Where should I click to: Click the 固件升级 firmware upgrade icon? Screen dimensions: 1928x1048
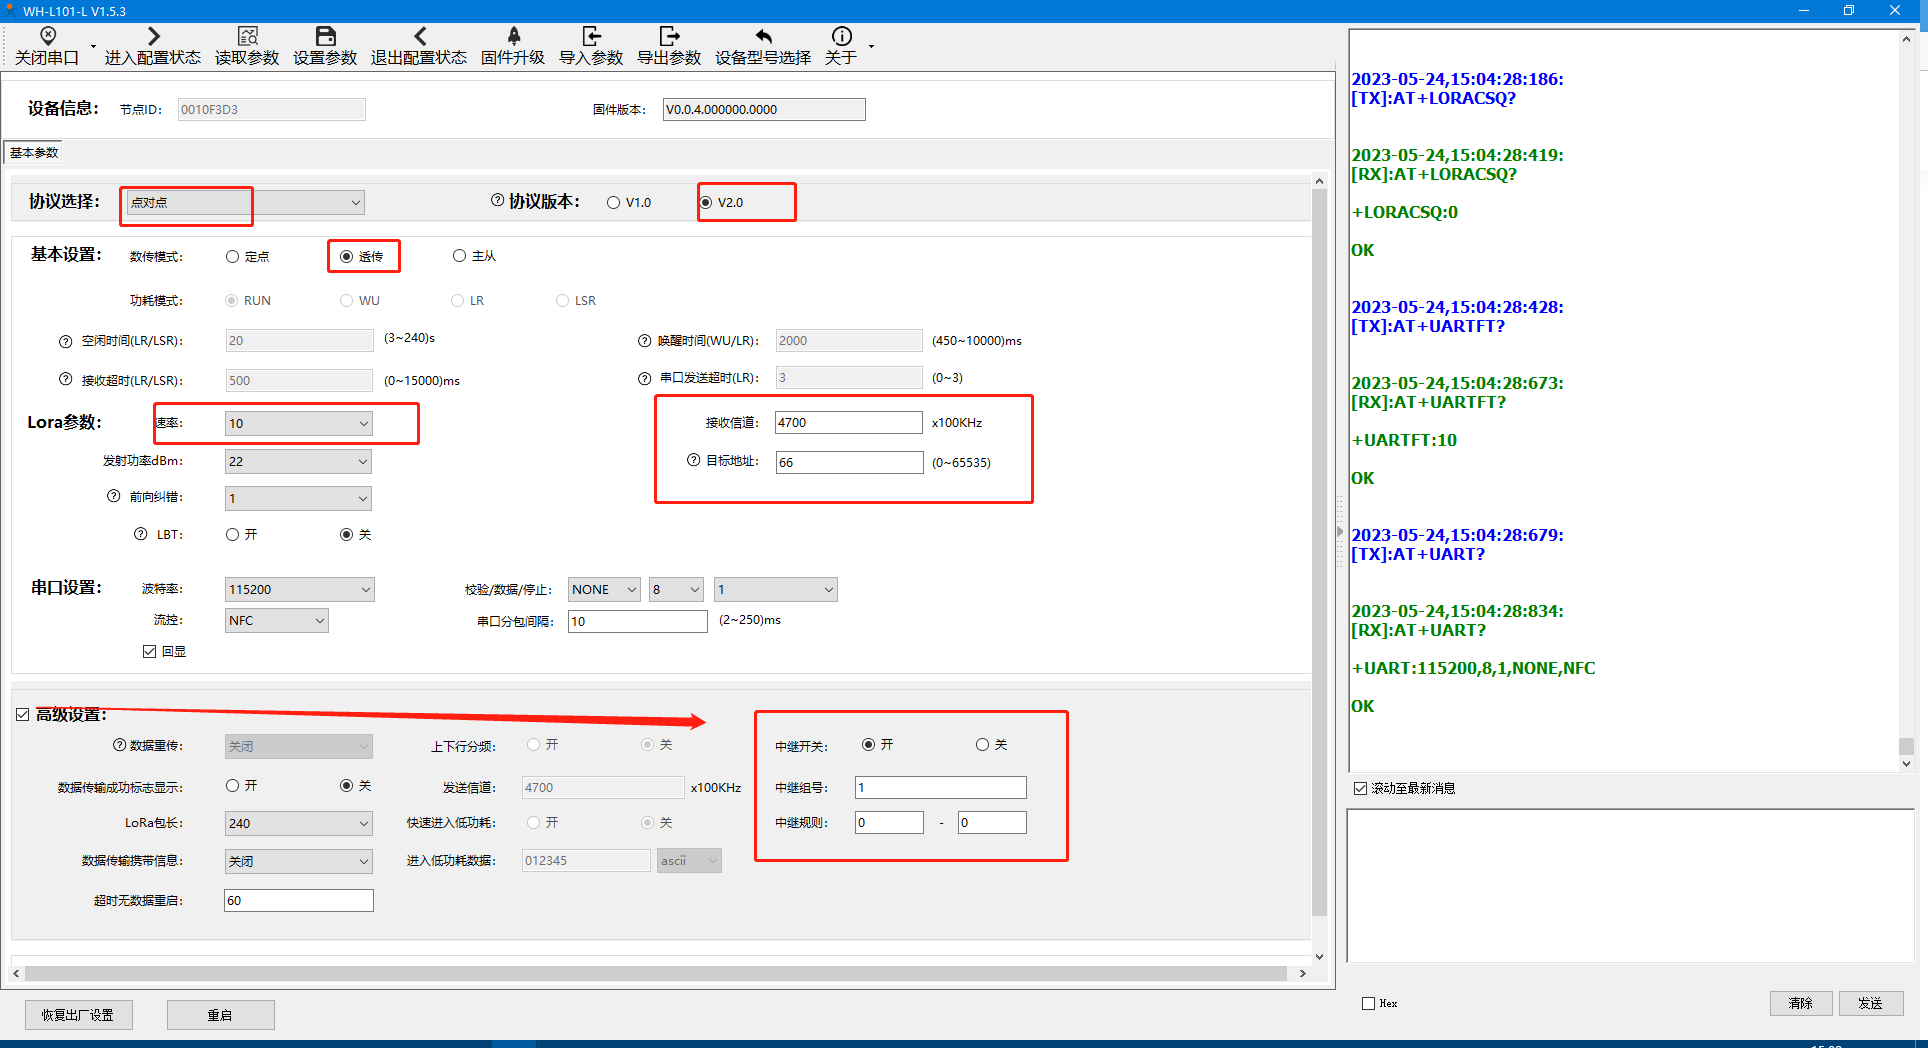pyautogui.click(x=513, y=37)
